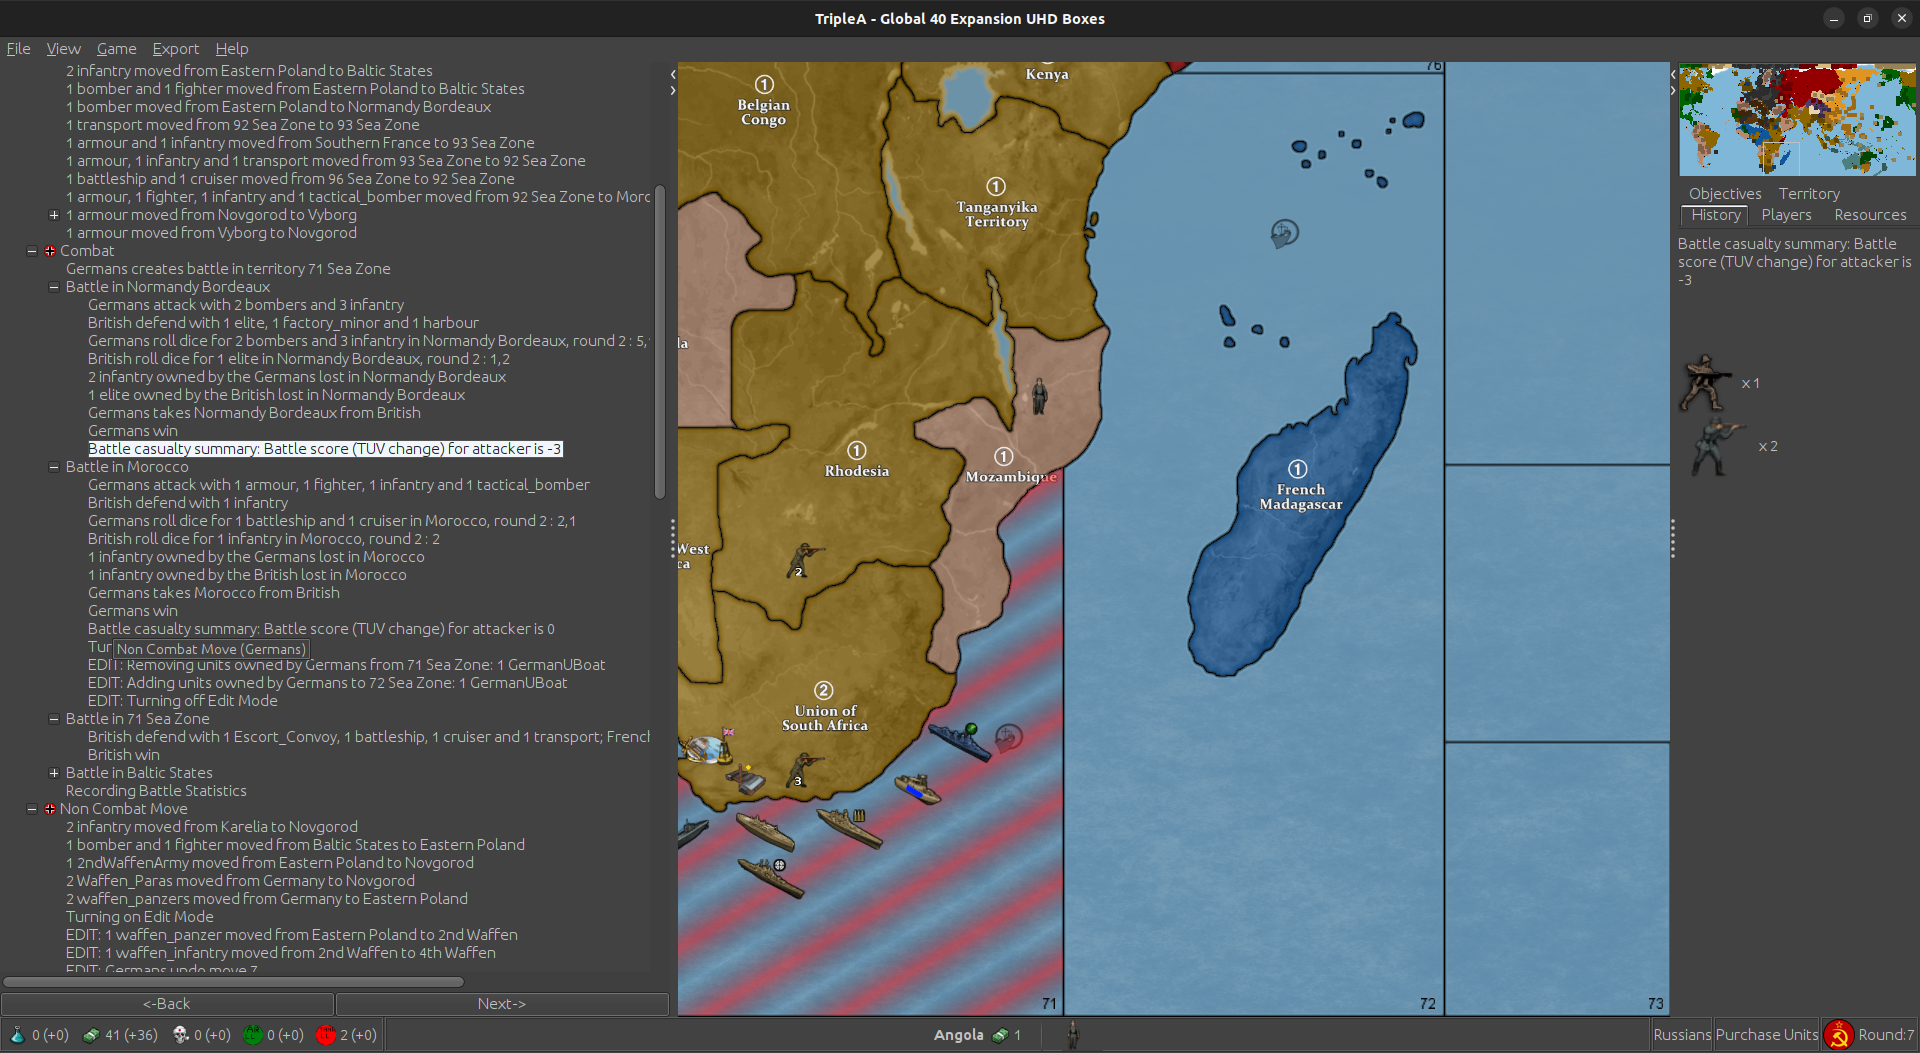1920x1053 pixels.
Task: Collapse Battle in 71 Sea Zone node
Action: click(x=54, y=719)
